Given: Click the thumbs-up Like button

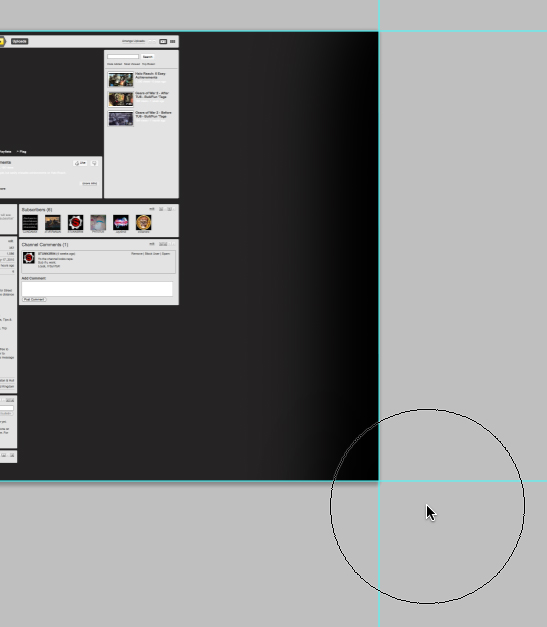Looking at the screenshot, I should coord(81,163).
